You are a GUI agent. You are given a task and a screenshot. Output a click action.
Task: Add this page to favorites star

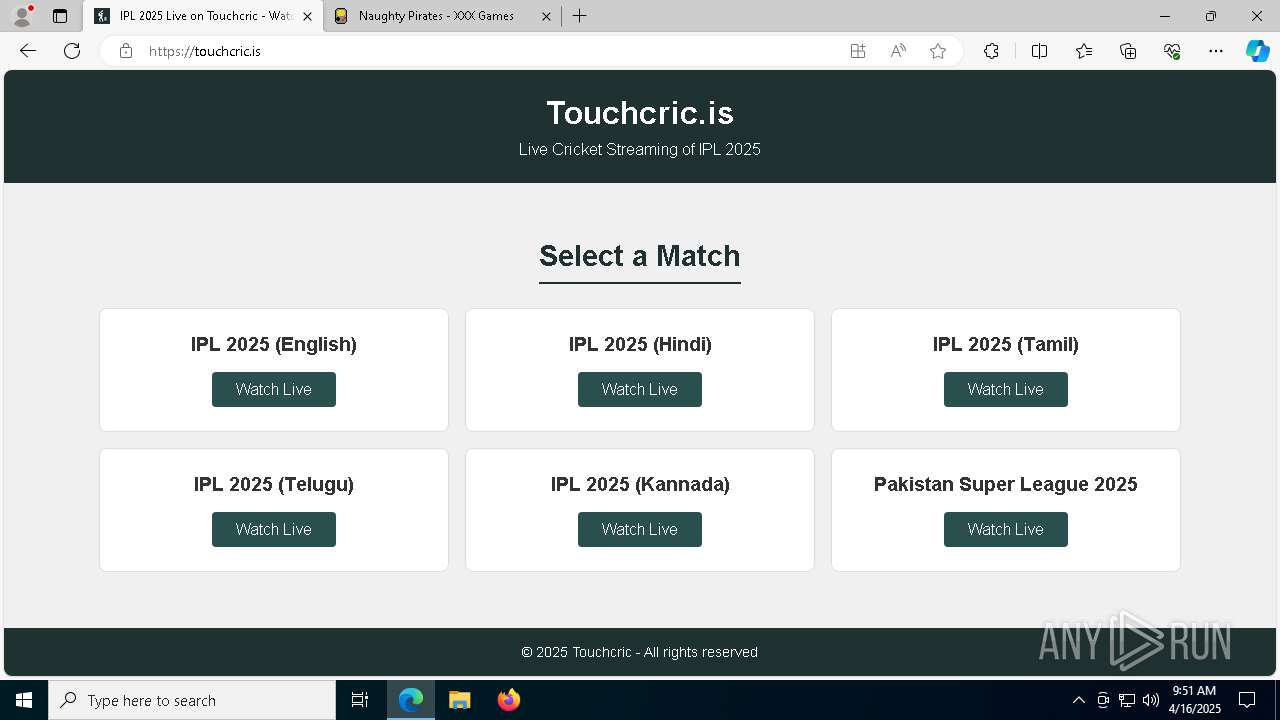click(938, 51)
